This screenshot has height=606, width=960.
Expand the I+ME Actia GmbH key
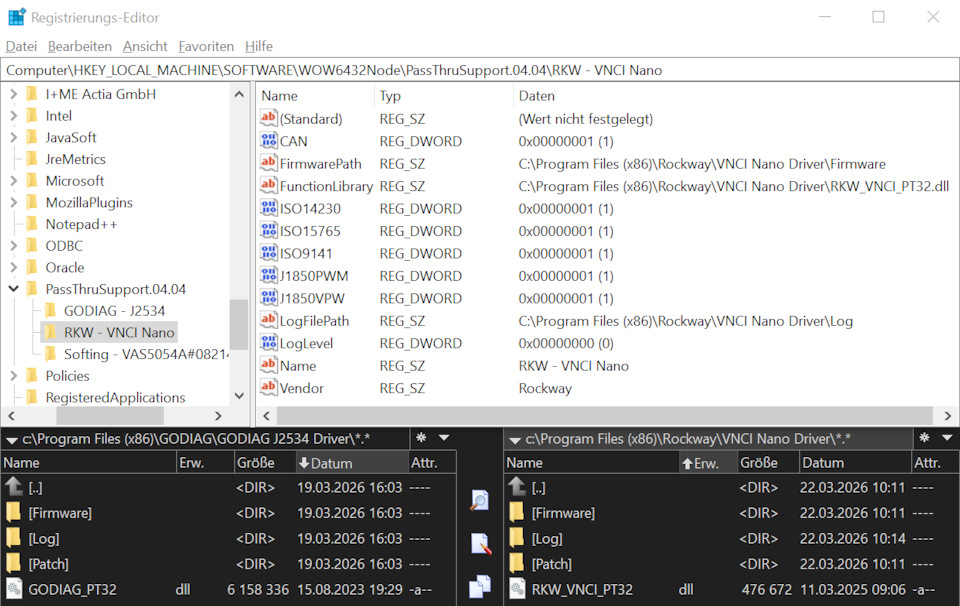tap(14, 94)
